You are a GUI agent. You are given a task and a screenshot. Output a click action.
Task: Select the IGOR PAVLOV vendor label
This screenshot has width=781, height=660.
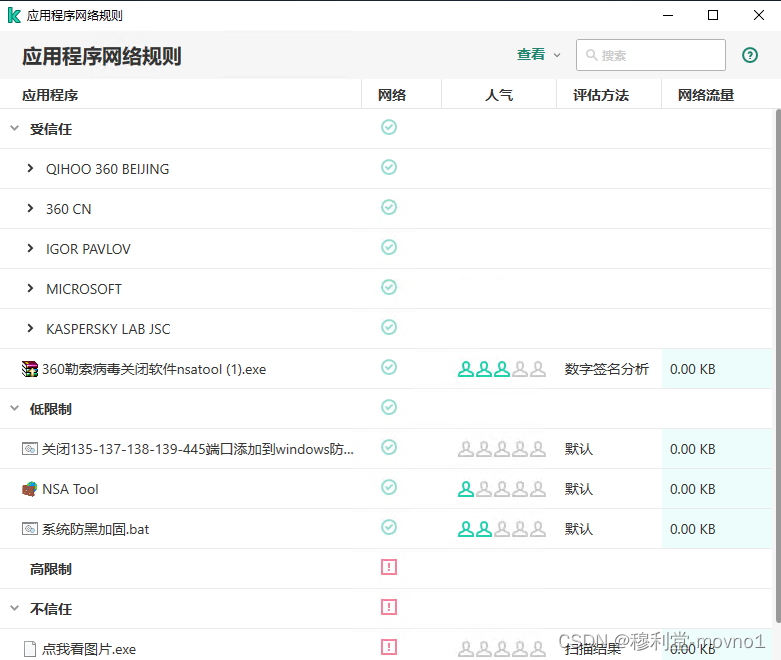[x=88, y=249]
